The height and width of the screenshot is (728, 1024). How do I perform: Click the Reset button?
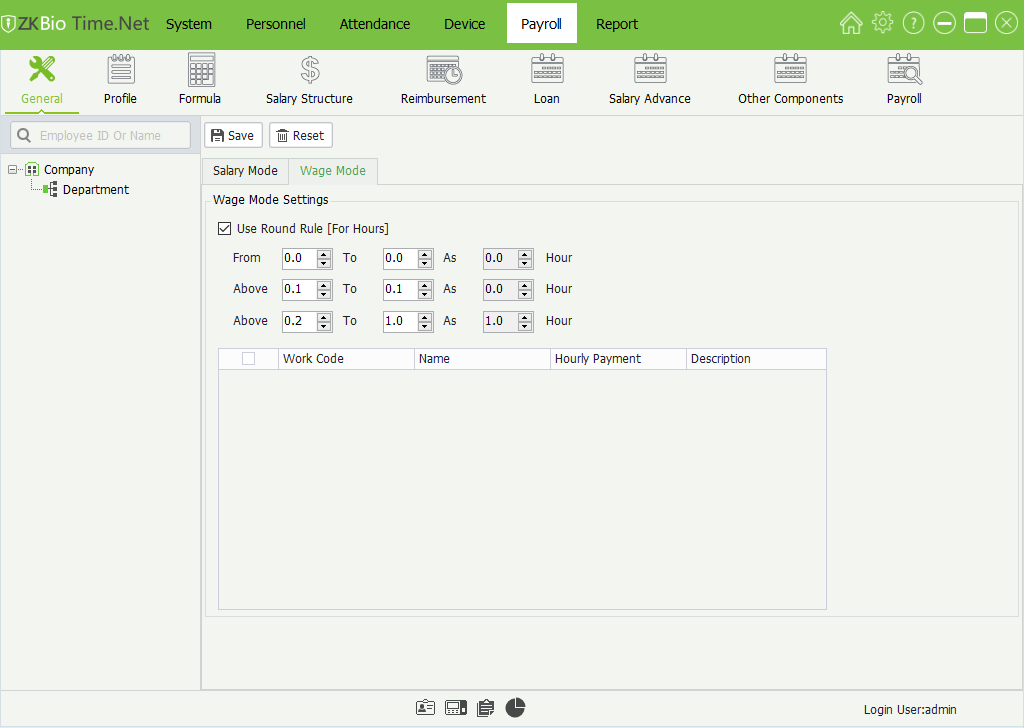pos(301,135)
